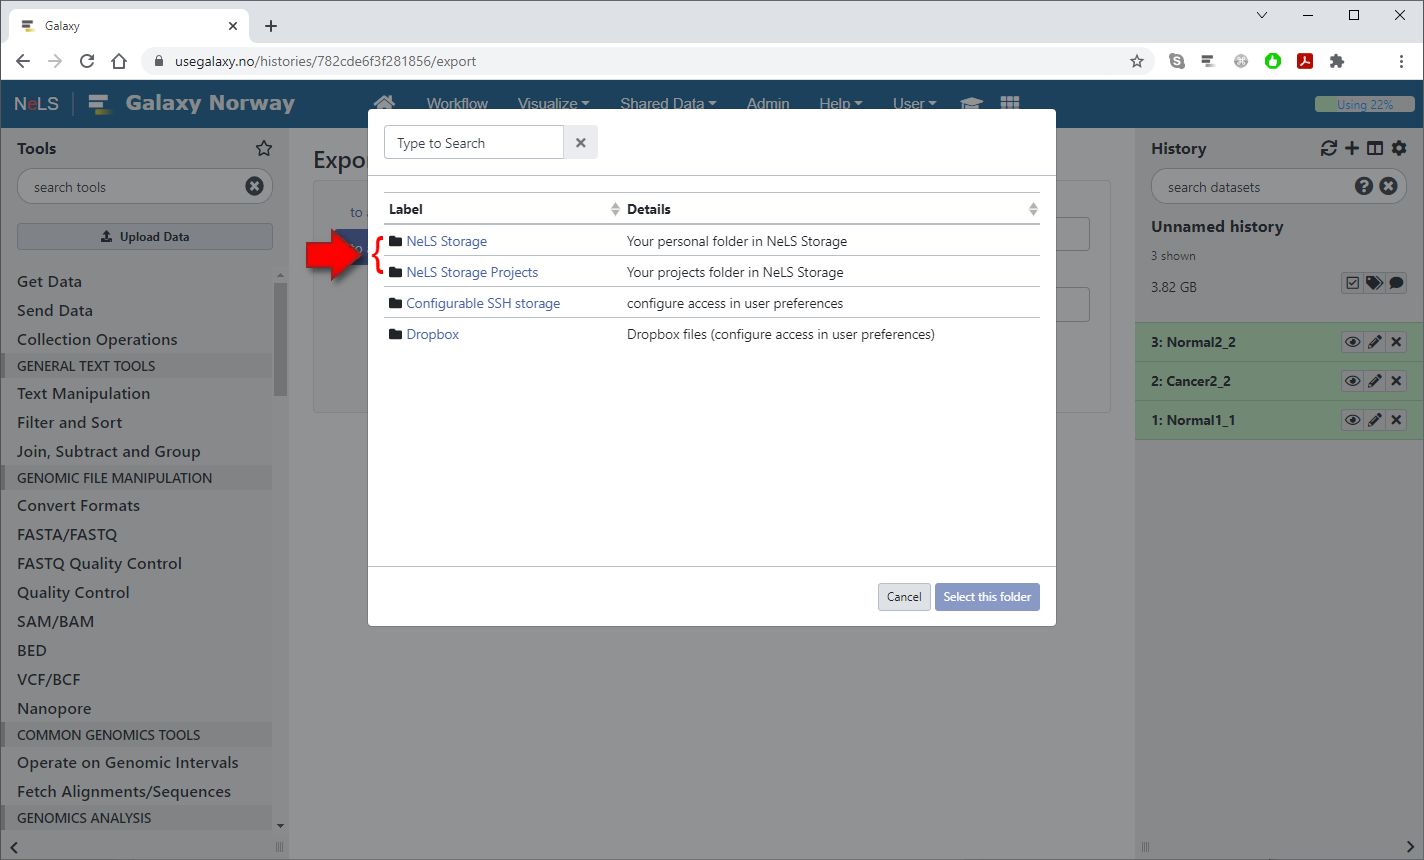Open the view all histories columns icon
This screenshot has width=1424, height=860.
click(1375, 148)
